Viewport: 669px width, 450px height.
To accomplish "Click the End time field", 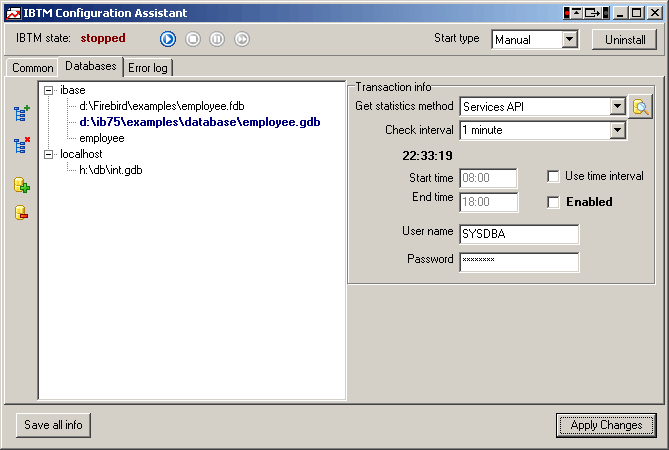I will [488, 202].
